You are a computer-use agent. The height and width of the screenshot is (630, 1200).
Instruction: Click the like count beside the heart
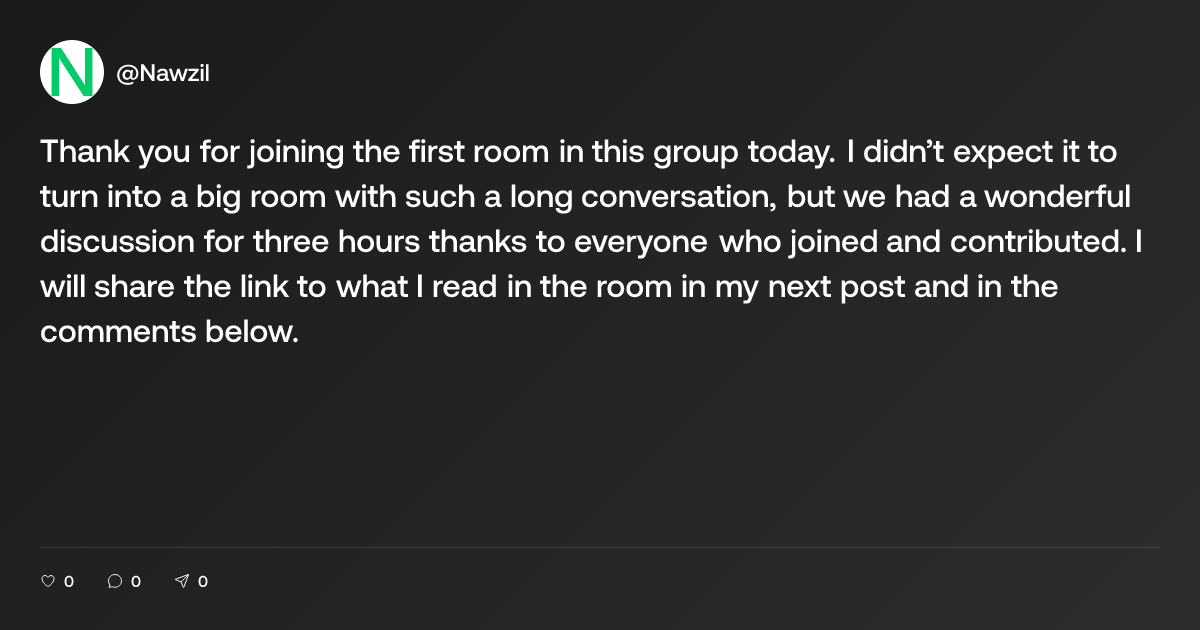69,581
